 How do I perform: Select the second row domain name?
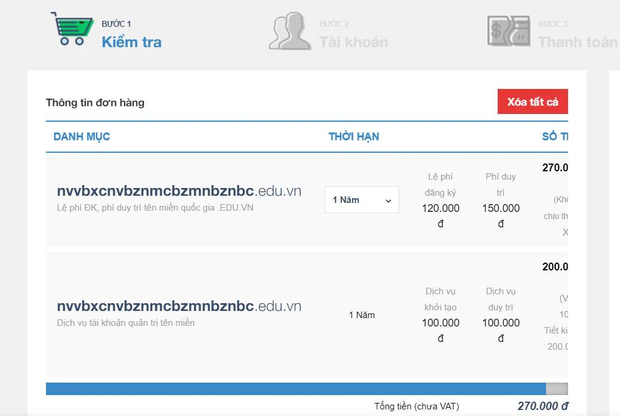point(179,306)
